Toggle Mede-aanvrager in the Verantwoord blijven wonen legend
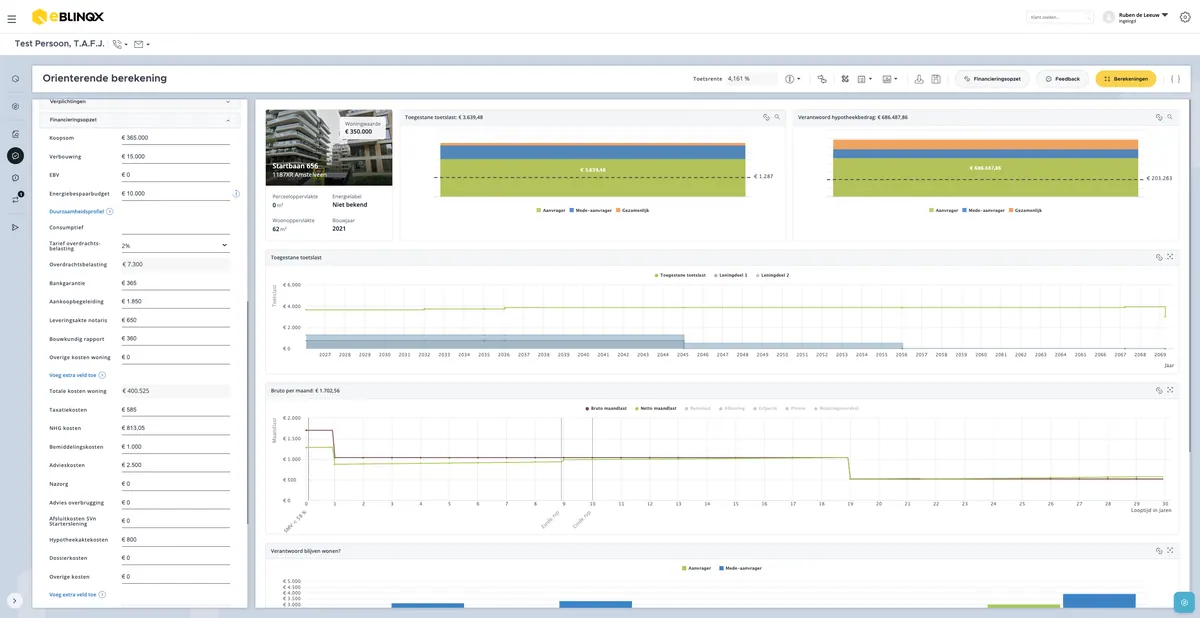The image size is (1200, 618). (739, 568)
